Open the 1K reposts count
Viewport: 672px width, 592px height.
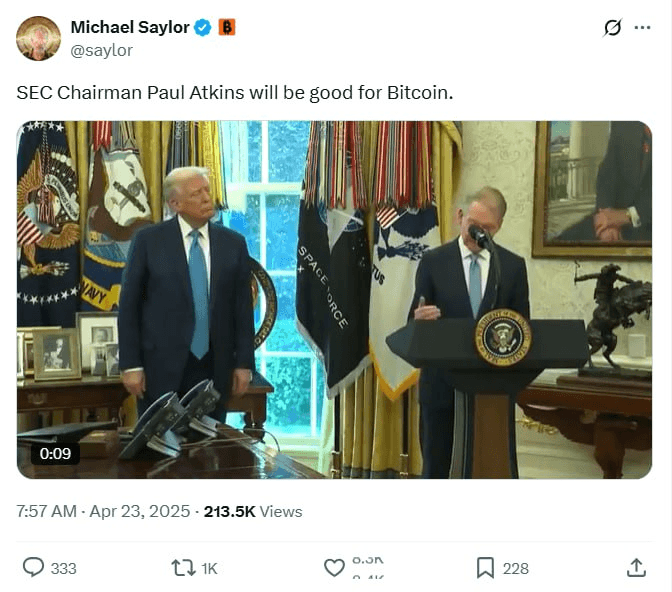[x=209, y=569]
